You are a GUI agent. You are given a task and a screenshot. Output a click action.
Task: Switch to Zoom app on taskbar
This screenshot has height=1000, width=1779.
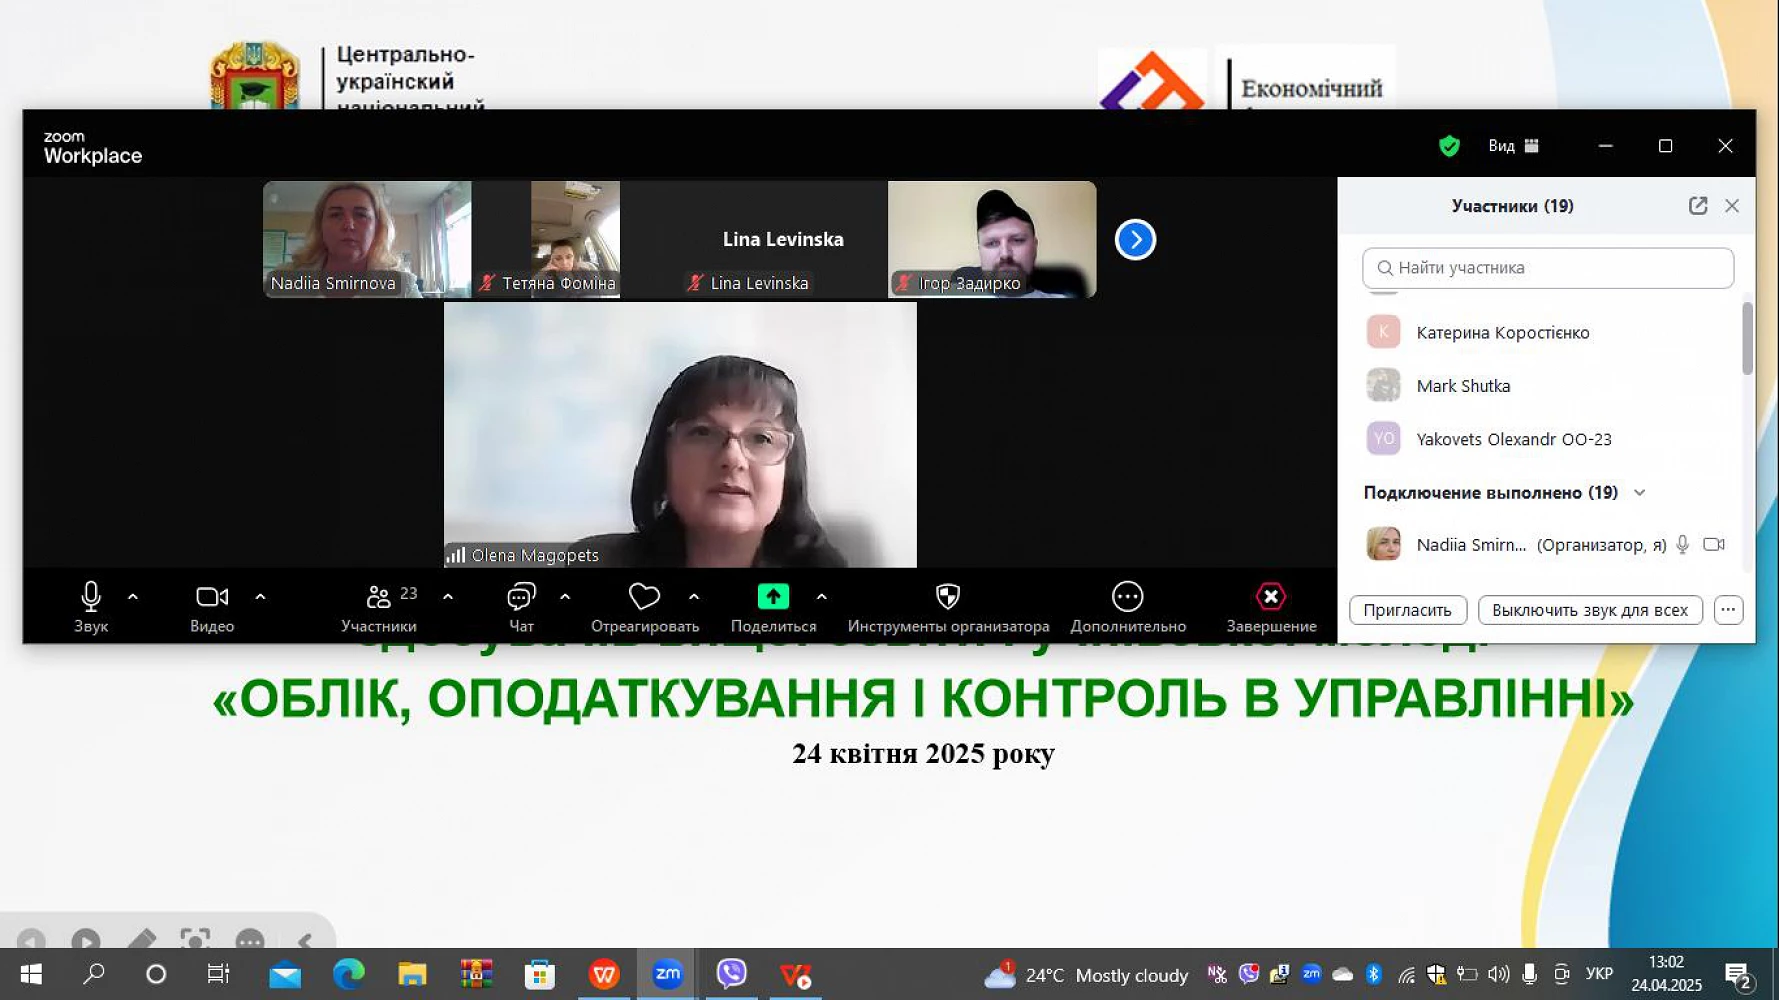coord(668,974)
